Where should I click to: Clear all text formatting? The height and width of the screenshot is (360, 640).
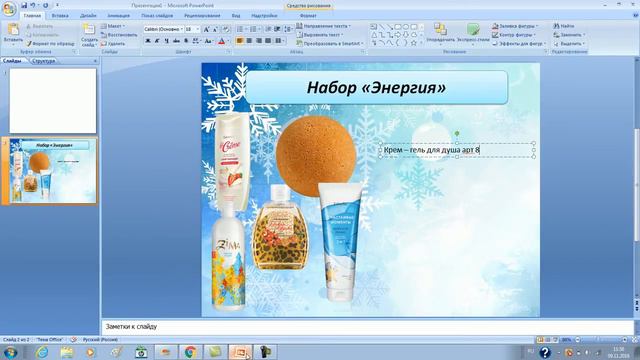pyautogui.click(x=226, y=29)
